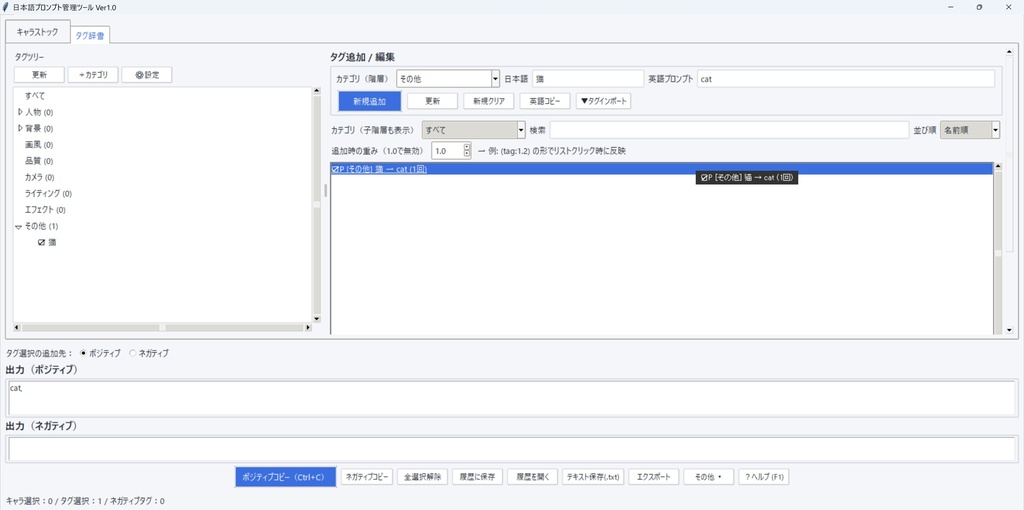This screenshot has width=1024, height=510.
Task: Click the 全選択解除 button
Action: pos(422,477)
